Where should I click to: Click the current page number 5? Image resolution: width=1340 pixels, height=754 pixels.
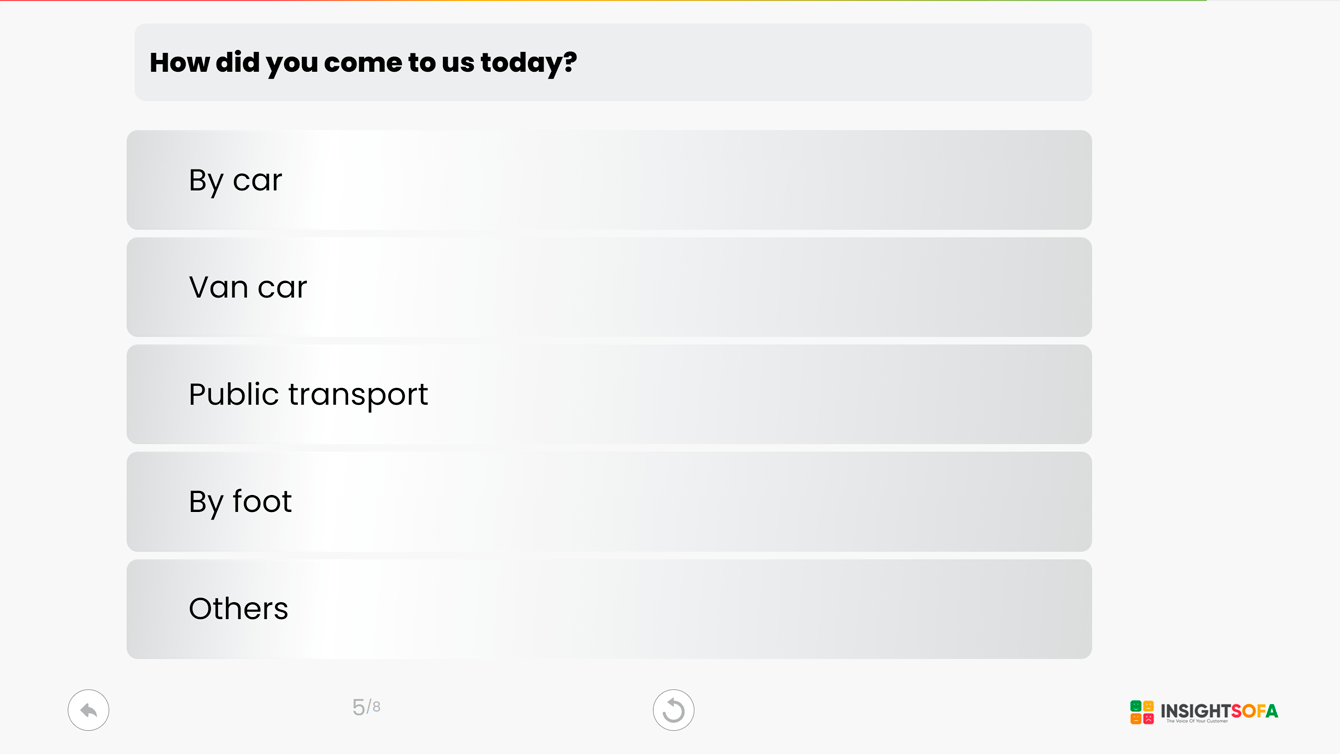click(x=358, y=707)
